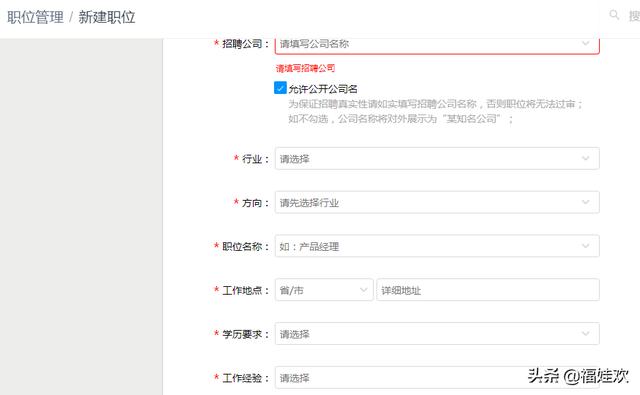Viewport: 640px width, 395px height.
Task: Focus the 请填写公司名称 company field
Action: tap(437, 44)
